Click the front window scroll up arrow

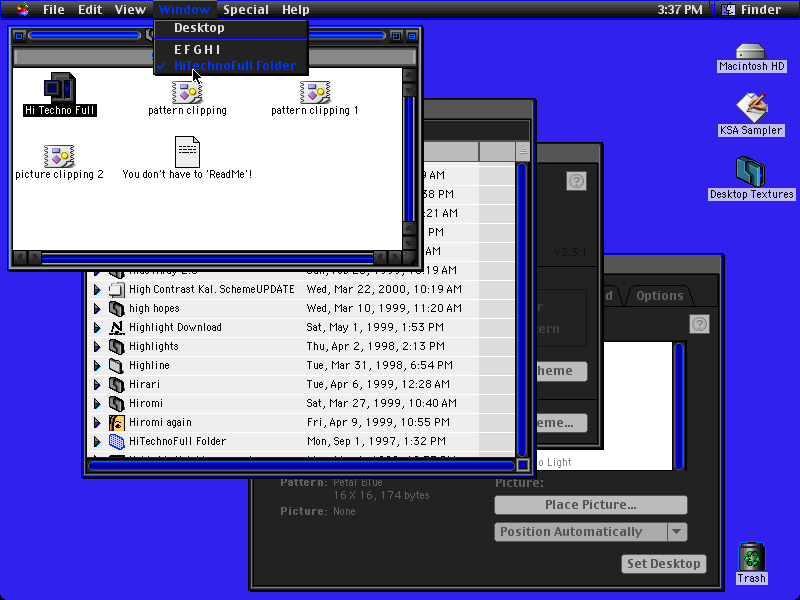(x=410, y=76)
